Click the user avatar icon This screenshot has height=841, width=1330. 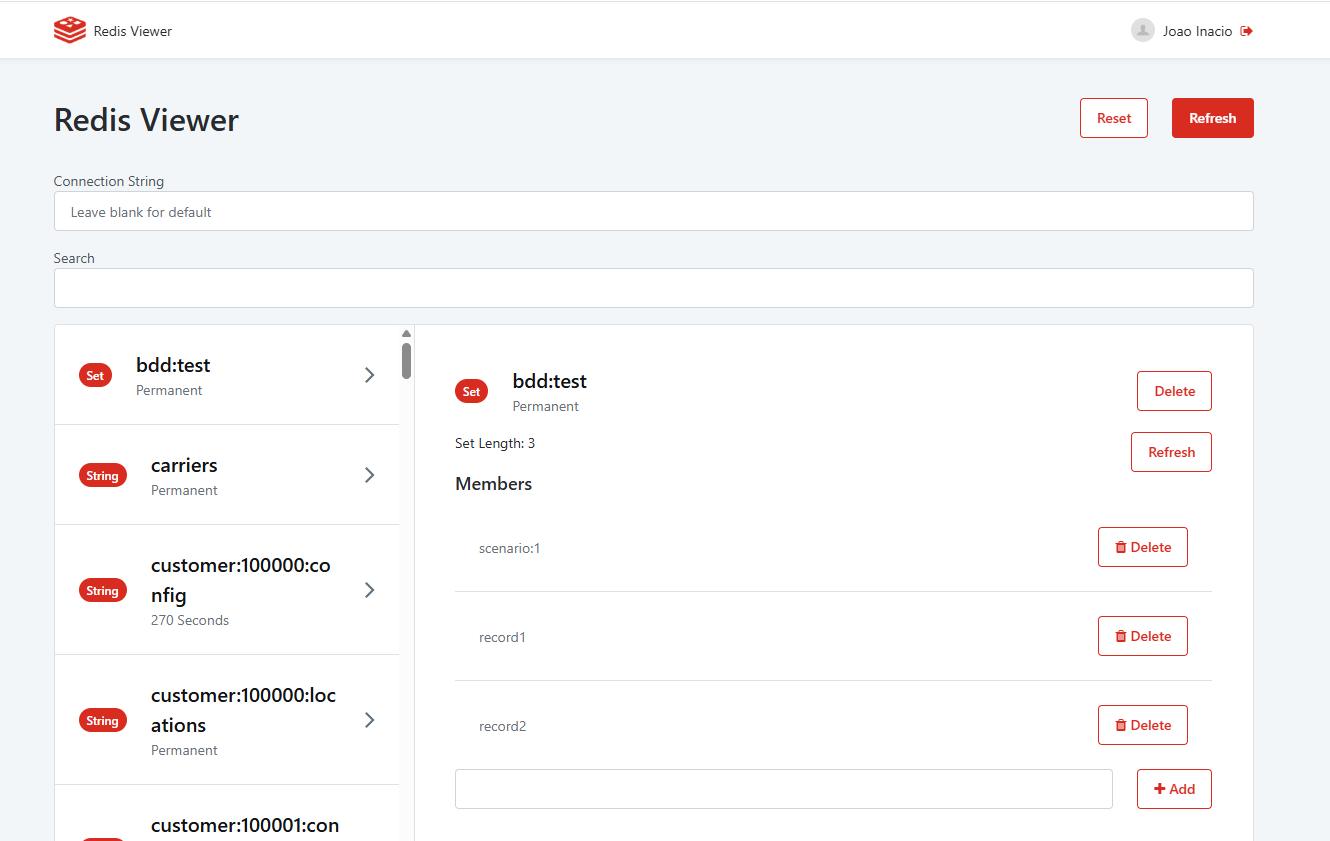[x=1143, y=30]
